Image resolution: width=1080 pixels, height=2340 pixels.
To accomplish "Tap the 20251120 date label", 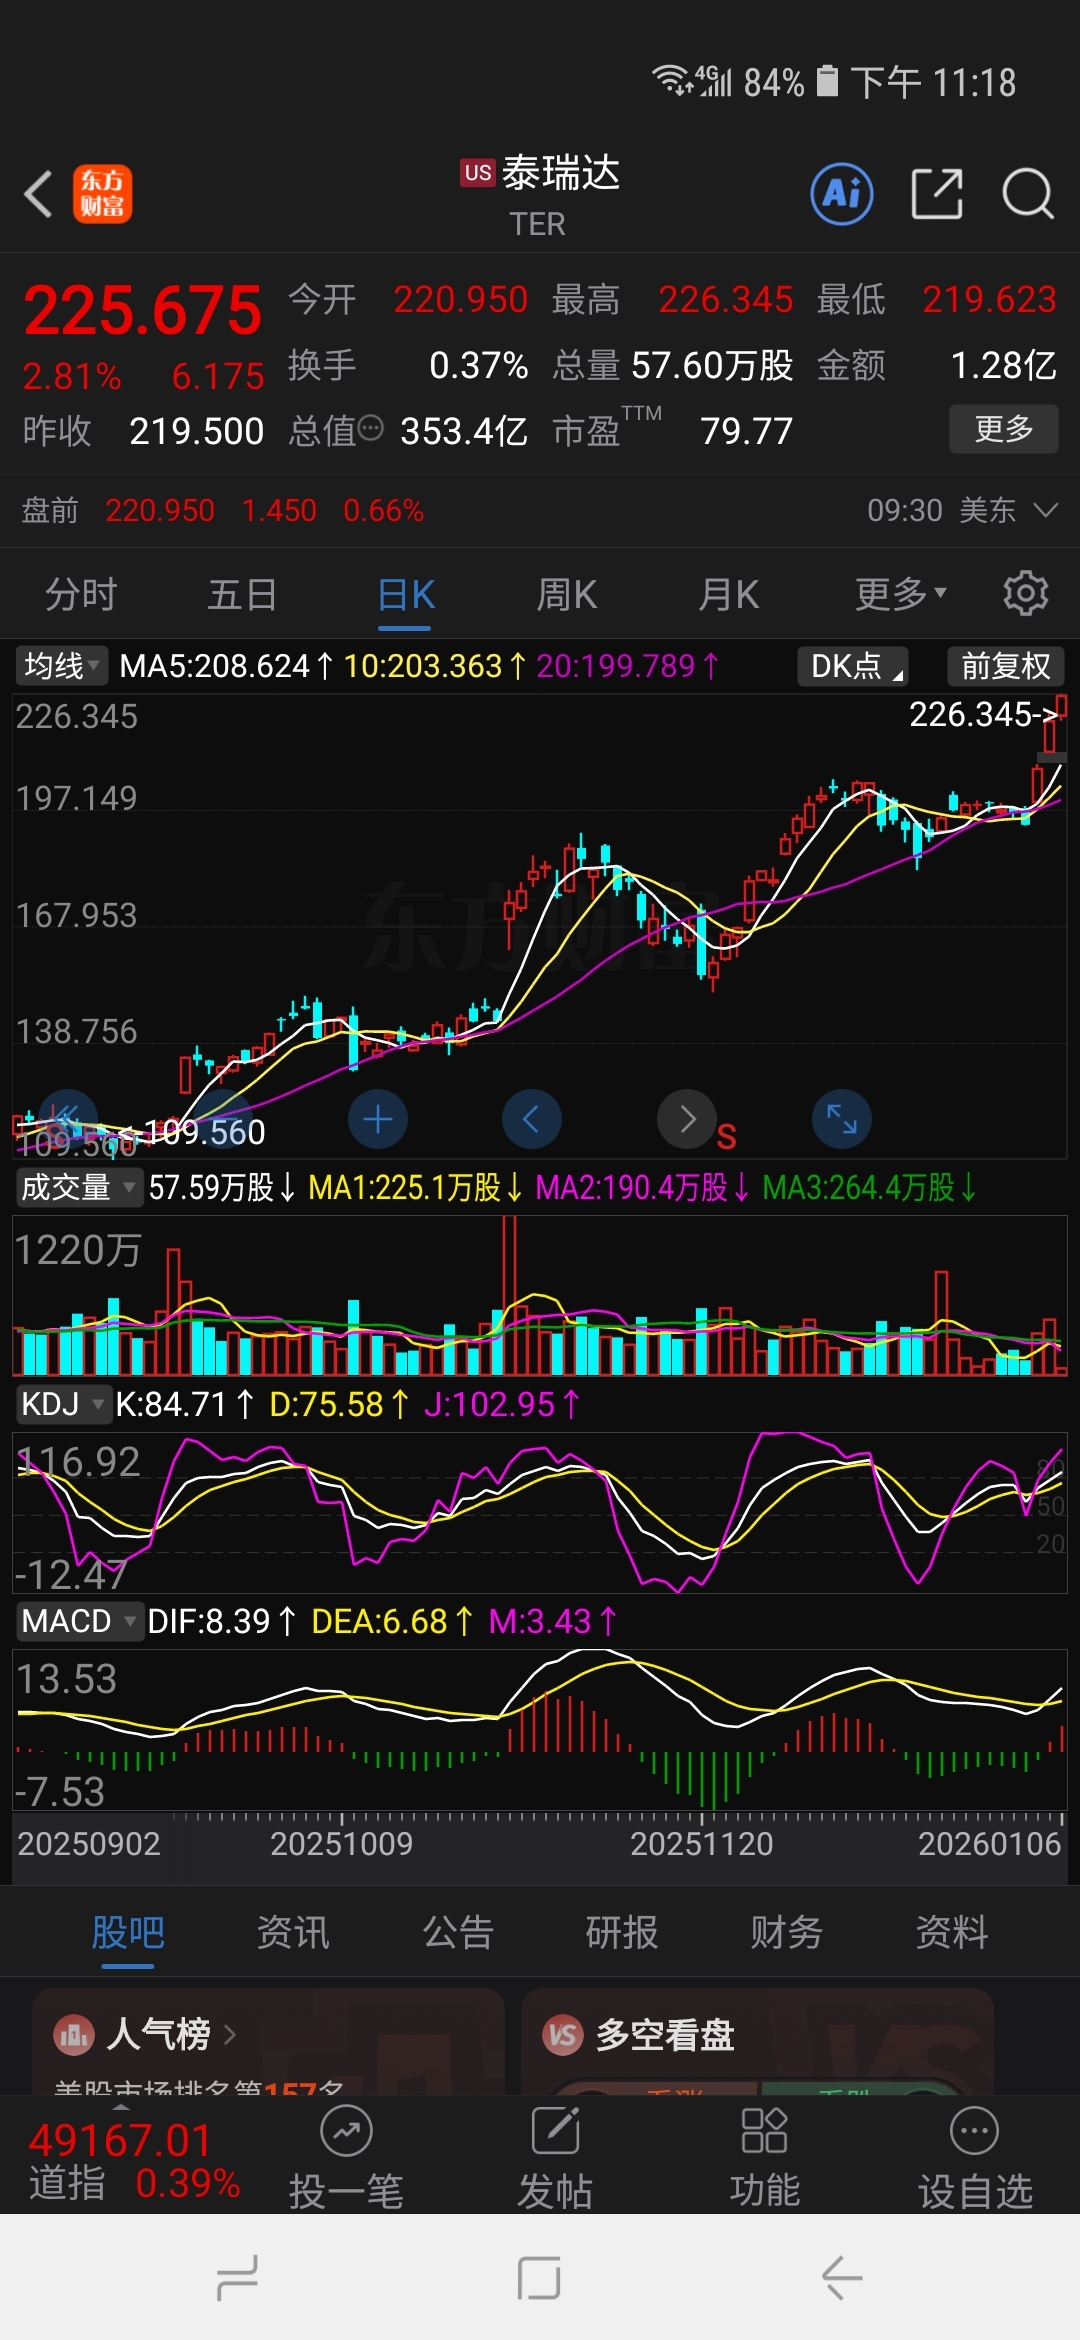I will [x=701, y=1843].
